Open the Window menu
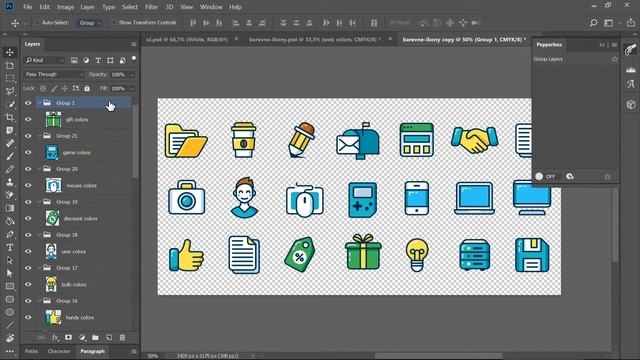 pyautogui.click(x=211, y=7)
